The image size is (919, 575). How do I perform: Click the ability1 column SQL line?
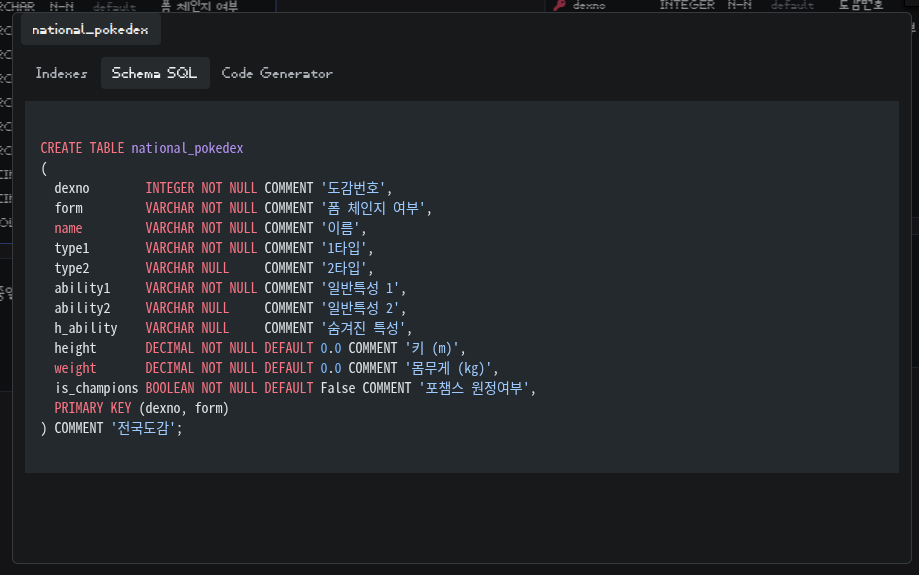[x=230, y=288]
